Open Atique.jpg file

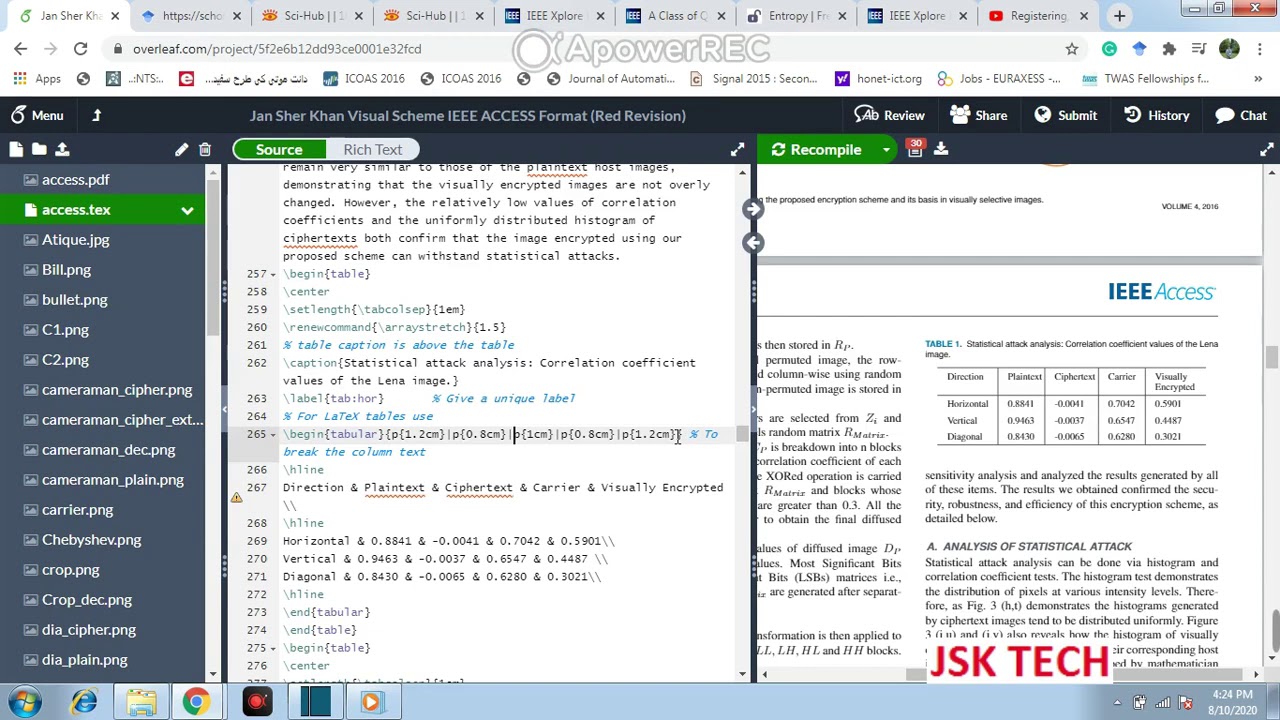coord(75,240)
